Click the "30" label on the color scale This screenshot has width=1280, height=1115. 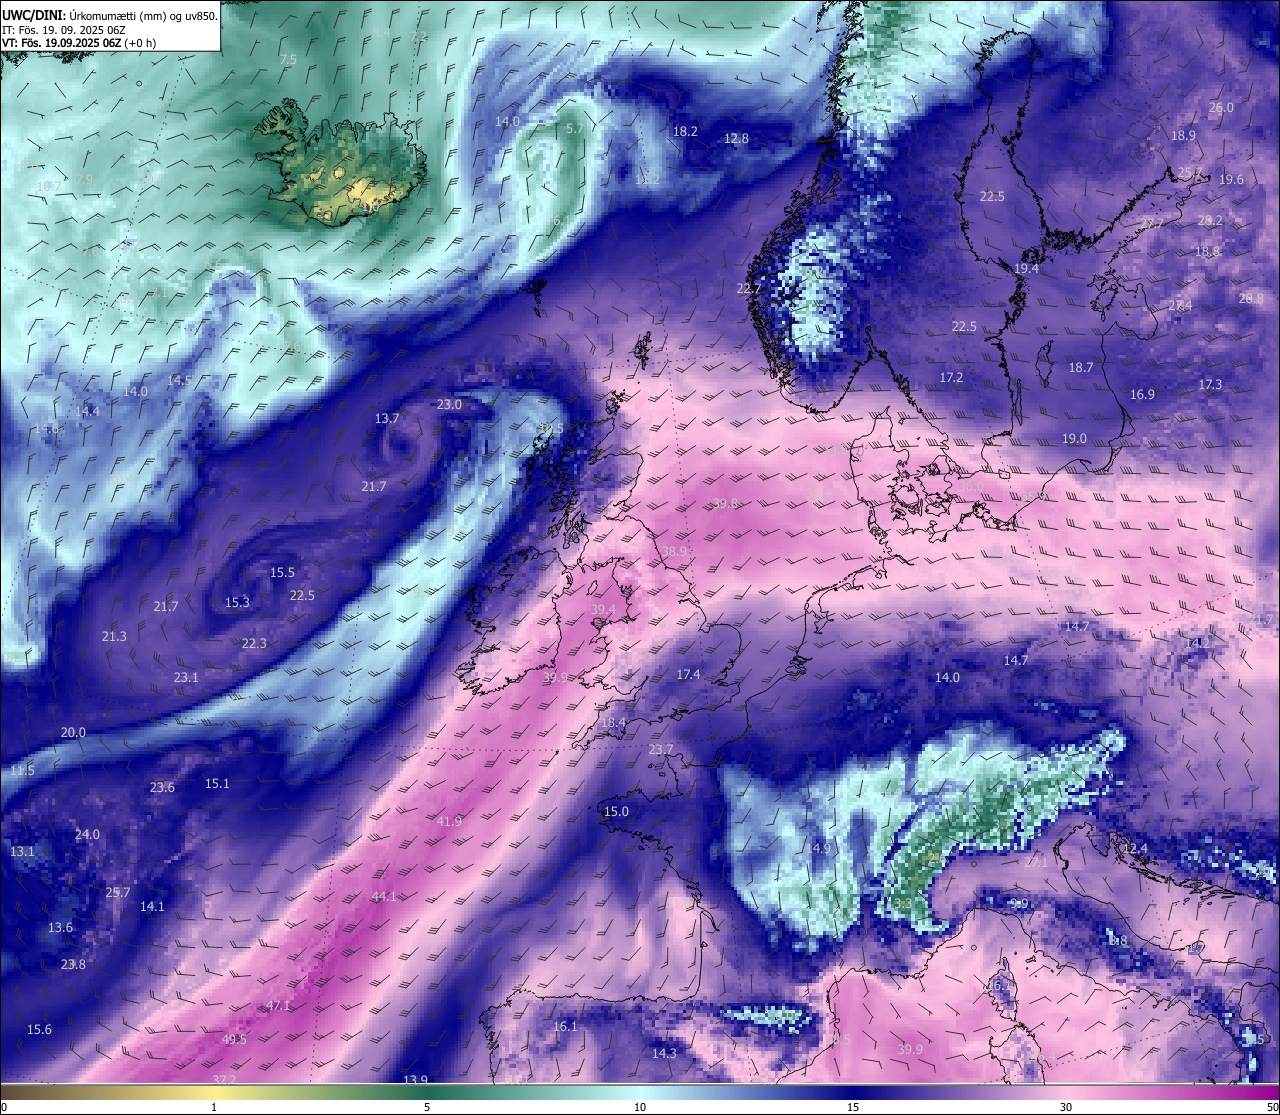pos(1066,1107)
